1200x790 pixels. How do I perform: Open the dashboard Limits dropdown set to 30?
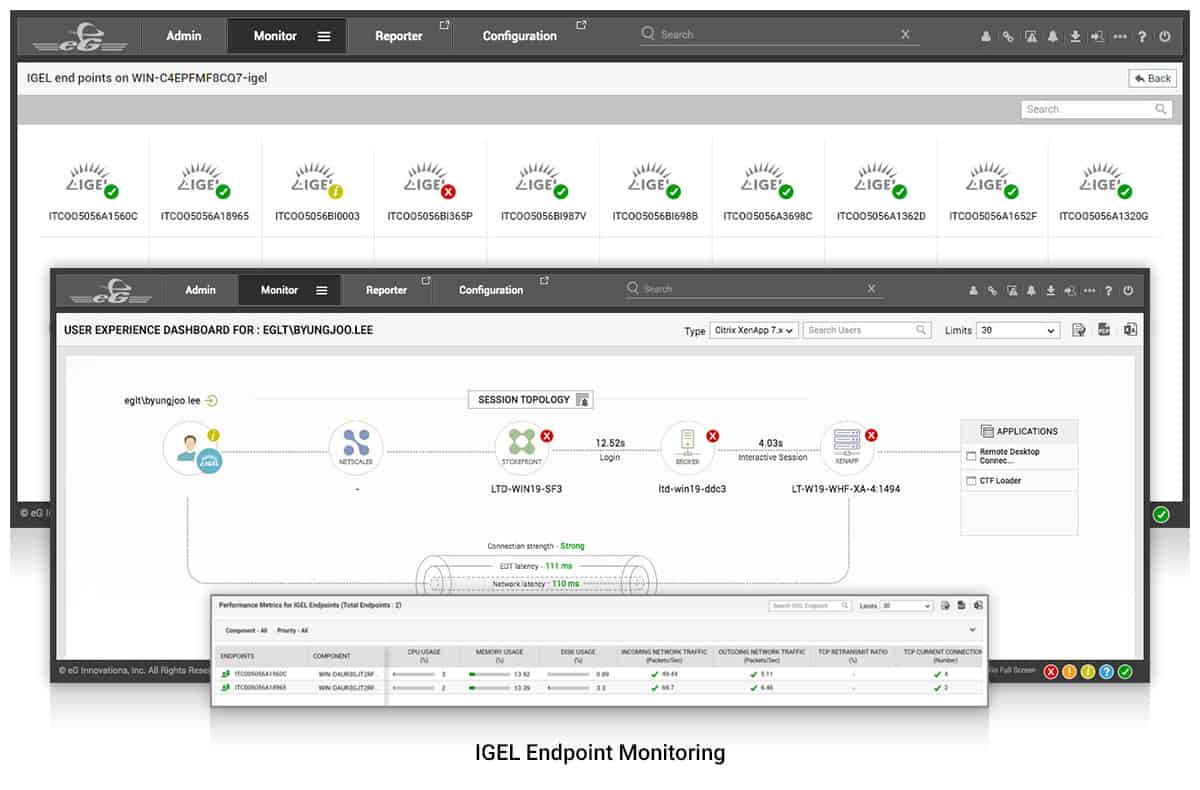pyautogui.click(x=1018, y=330)
